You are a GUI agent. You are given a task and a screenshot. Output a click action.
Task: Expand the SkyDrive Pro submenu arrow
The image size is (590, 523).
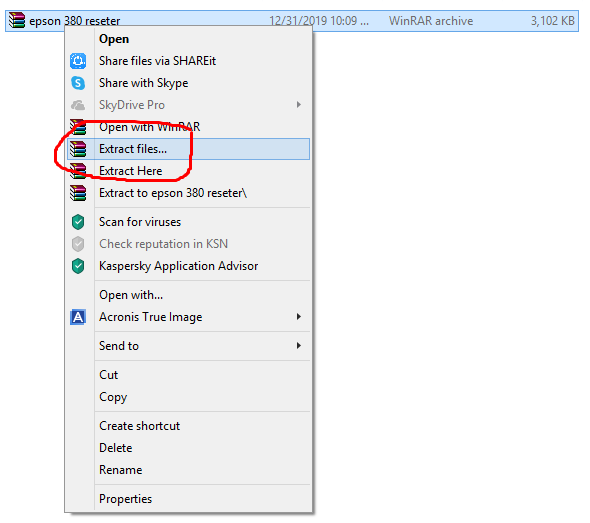(x=299, y=105)
